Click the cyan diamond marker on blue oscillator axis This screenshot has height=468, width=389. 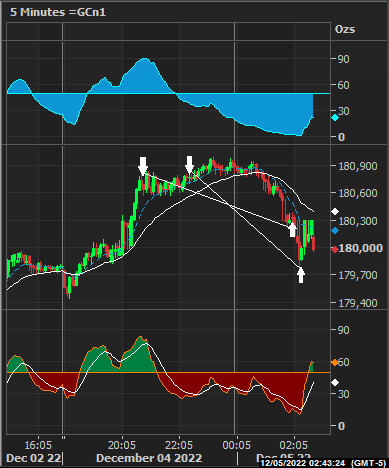[335, 117]
